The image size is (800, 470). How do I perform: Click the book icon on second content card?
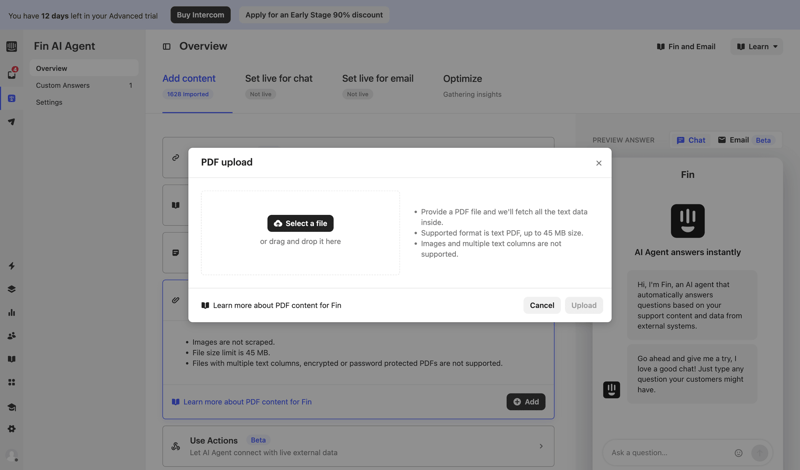[176, 205]
